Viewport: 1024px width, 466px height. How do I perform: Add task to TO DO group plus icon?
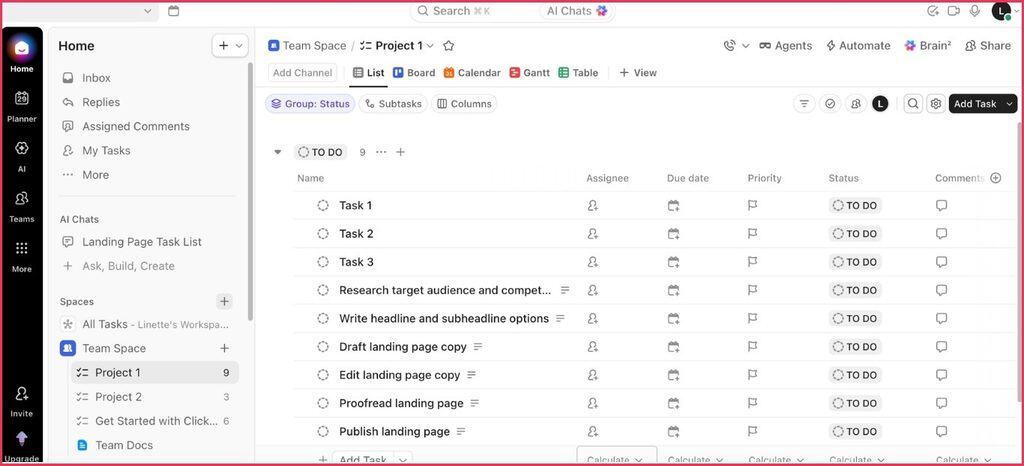[x=400, y=152]
